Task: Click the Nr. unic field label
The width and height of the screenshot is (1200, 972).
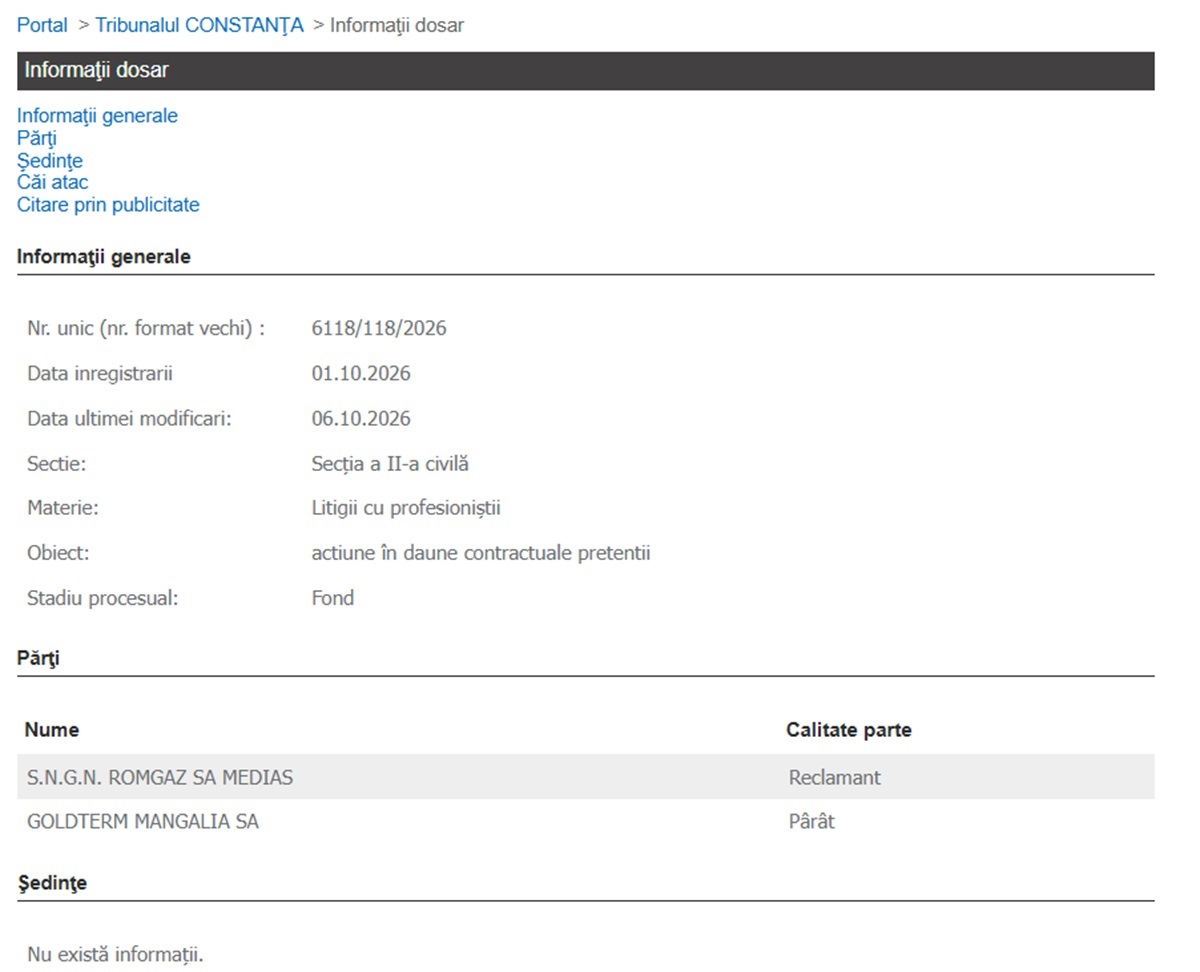Action: (146, 328)
